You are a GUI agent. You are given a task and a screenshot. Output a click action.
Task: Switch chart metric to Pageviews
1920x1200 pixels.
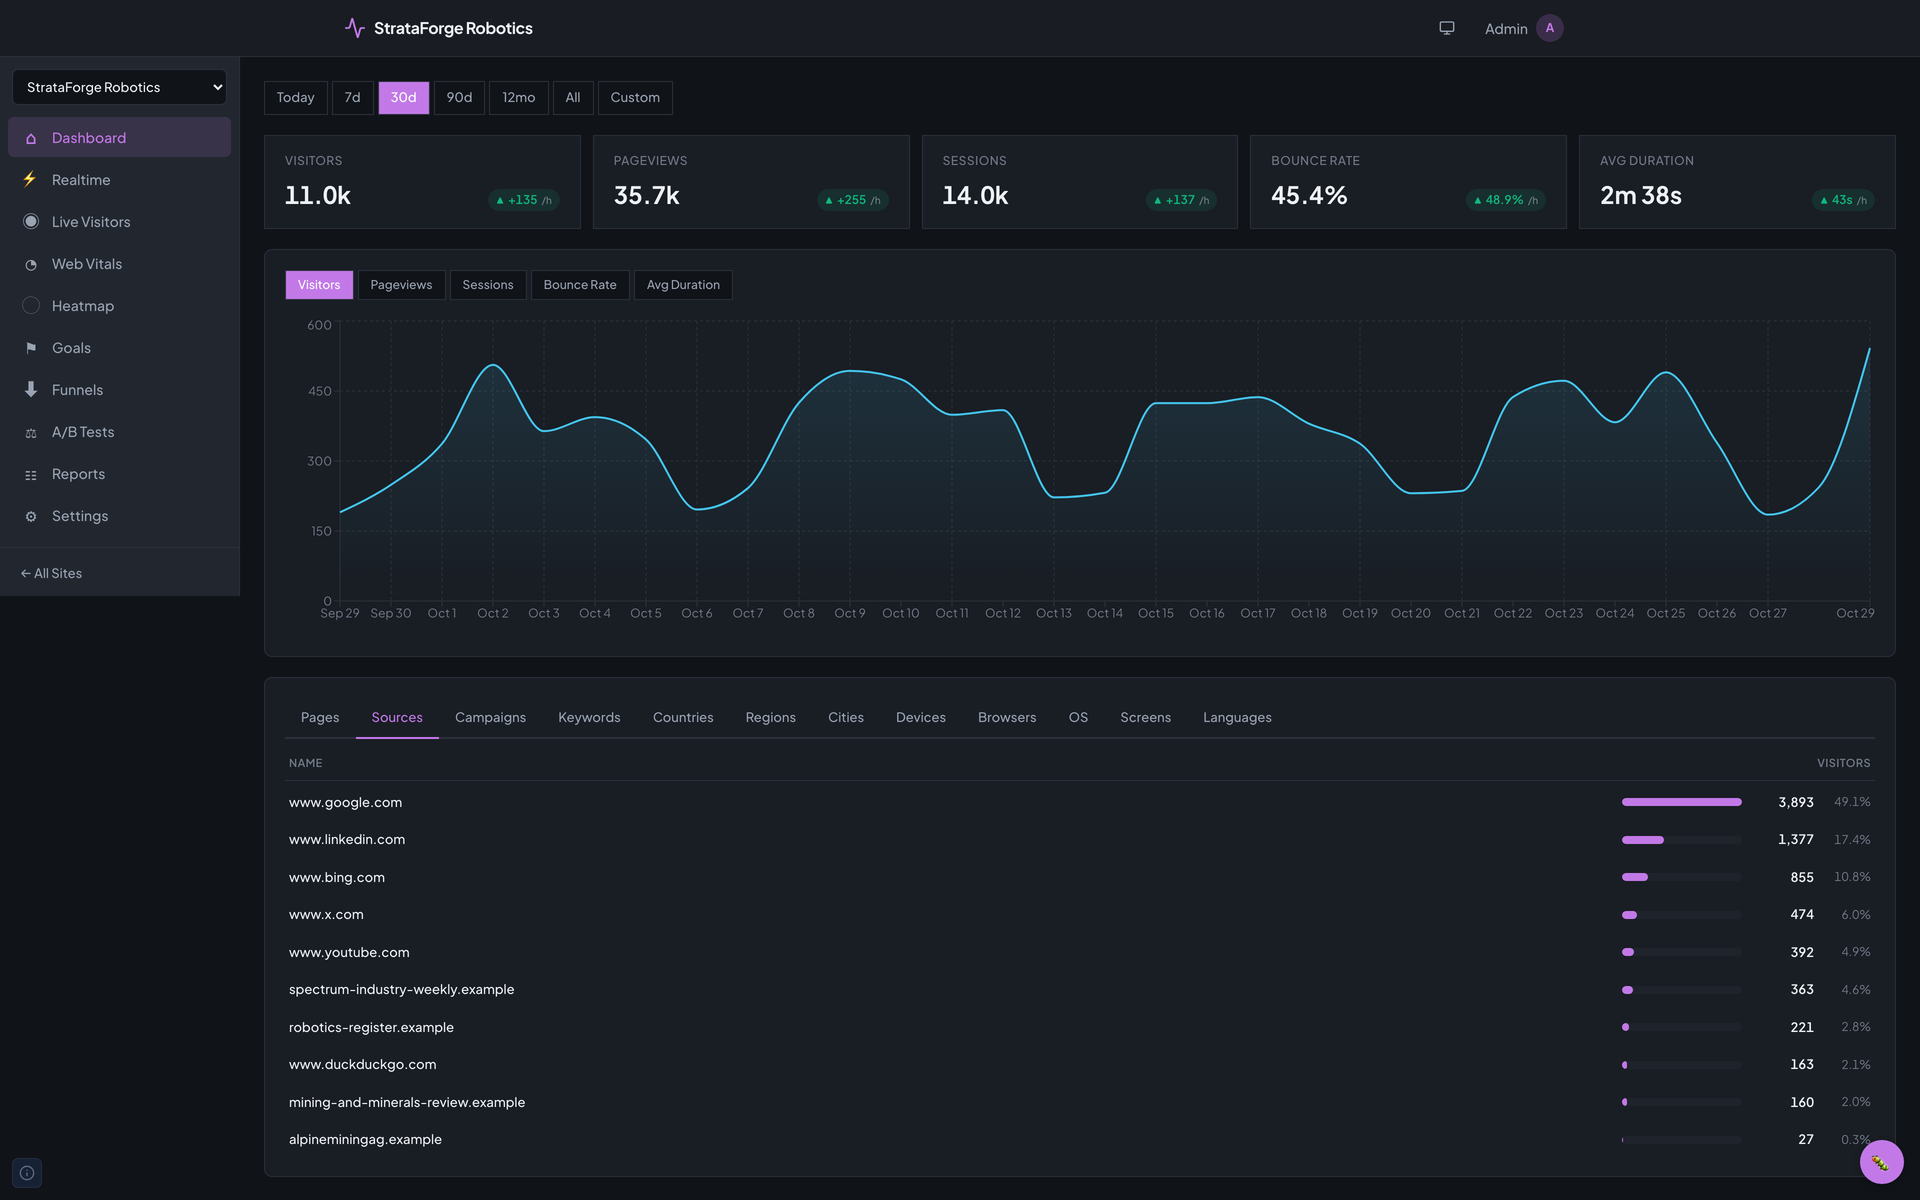coord(401,285)
